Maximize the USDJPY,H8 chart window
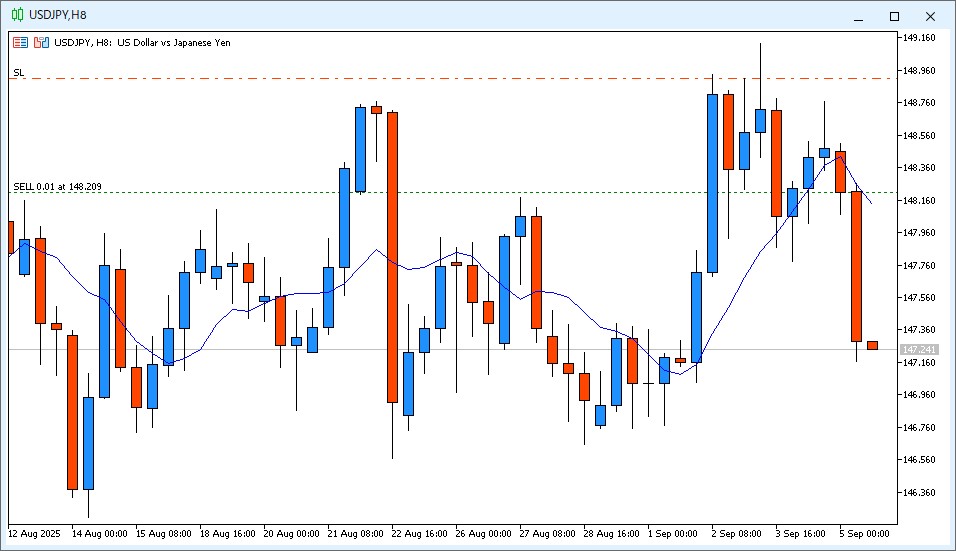 point(894,16)
